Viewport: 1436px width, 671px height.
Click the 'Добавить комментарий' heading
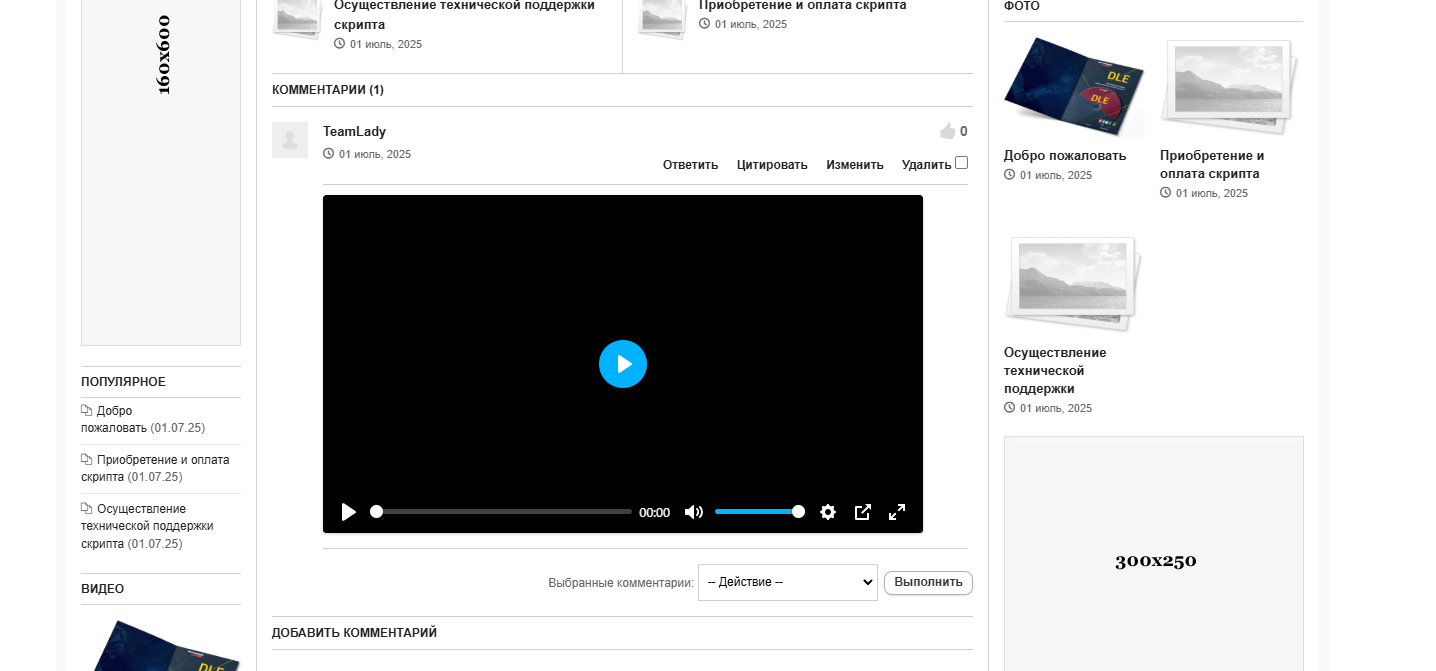point(354,633)
